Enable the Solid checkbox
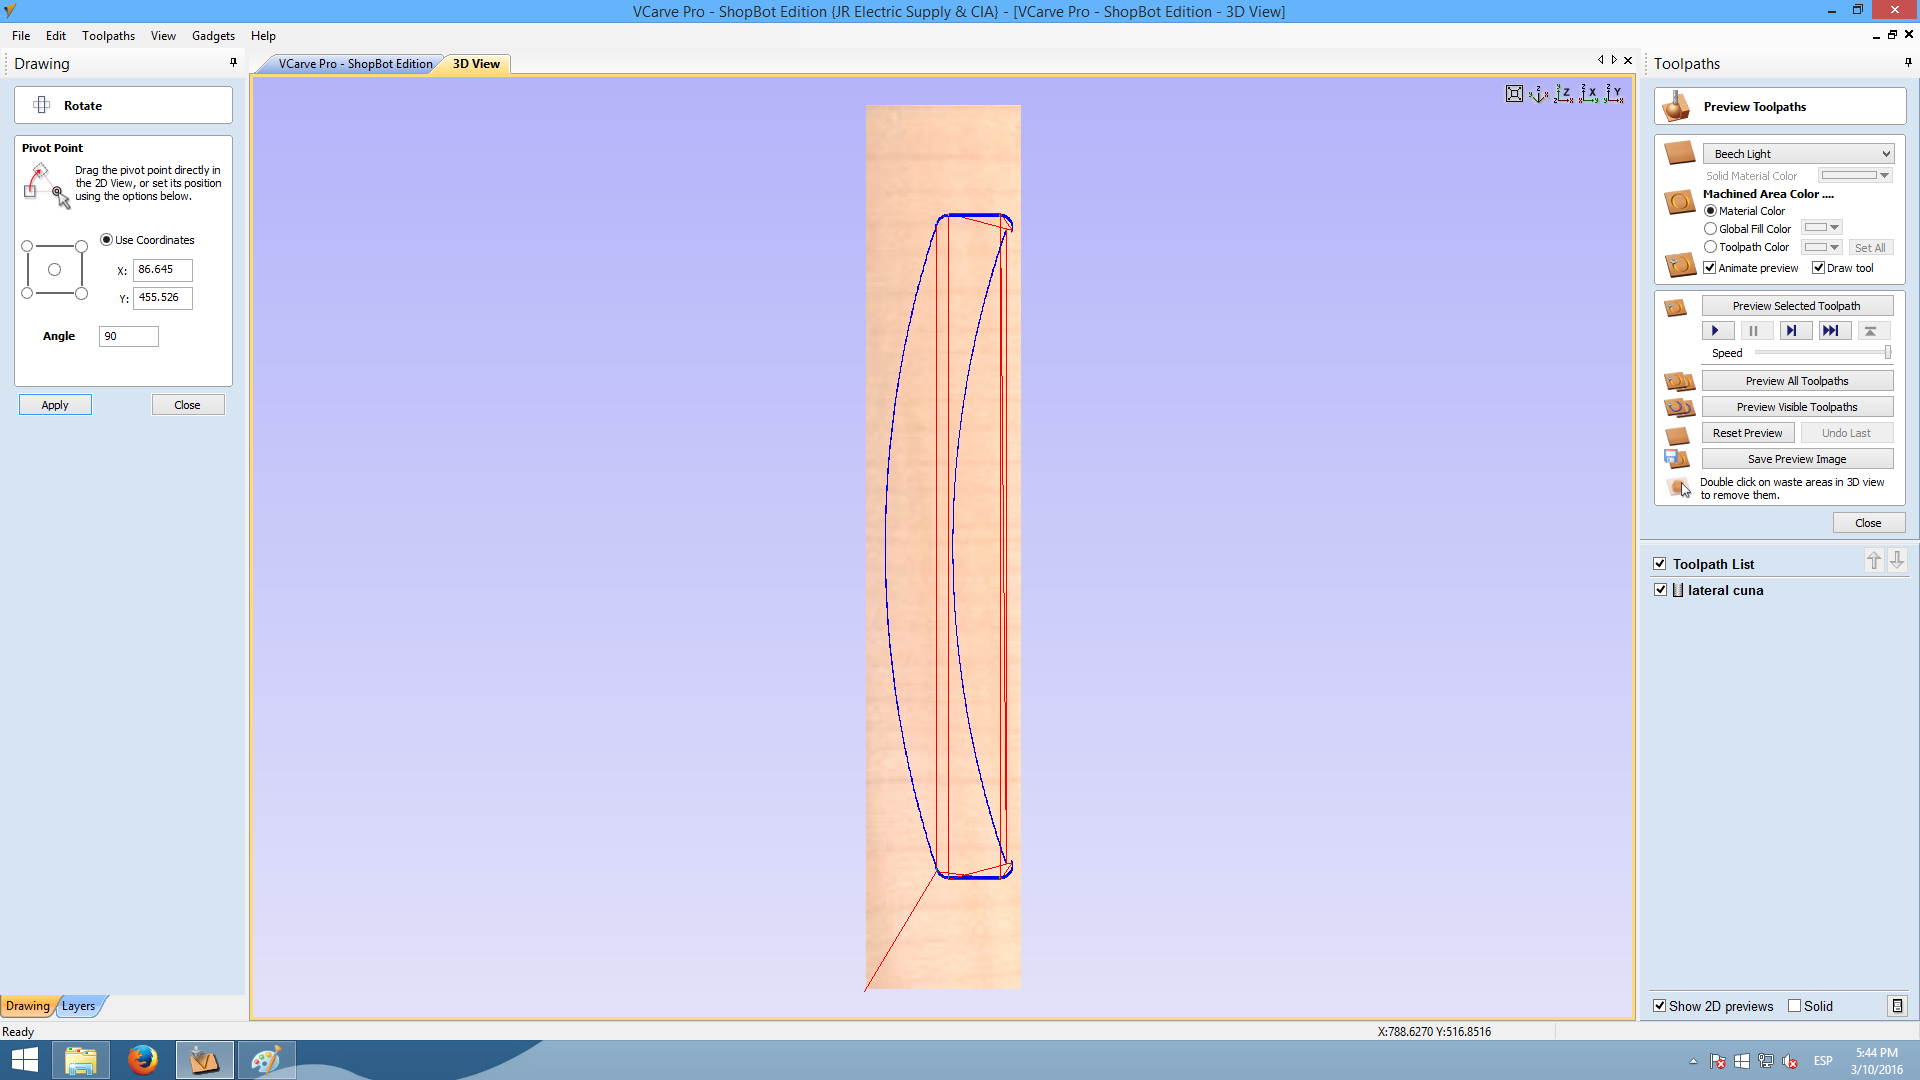Screen dimensions: 1920x1080 click(x=1795, y=1006)
